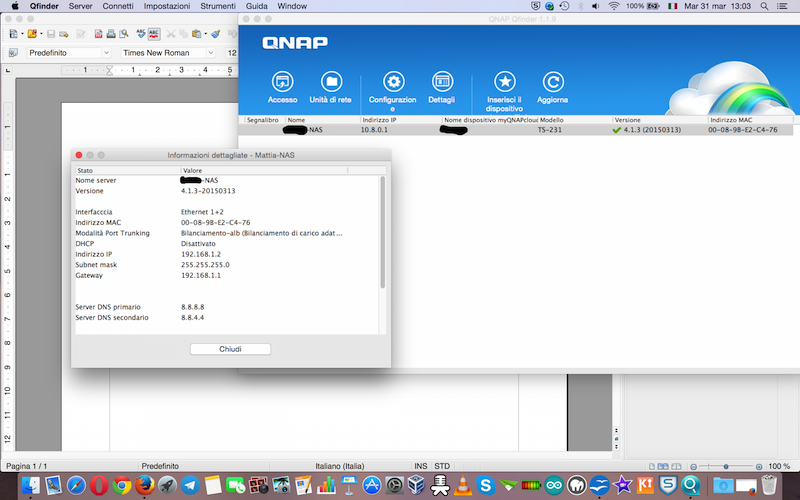Click the Accesso login icon
The width and height of the screenshot is (800, 500).
[282, 83]
